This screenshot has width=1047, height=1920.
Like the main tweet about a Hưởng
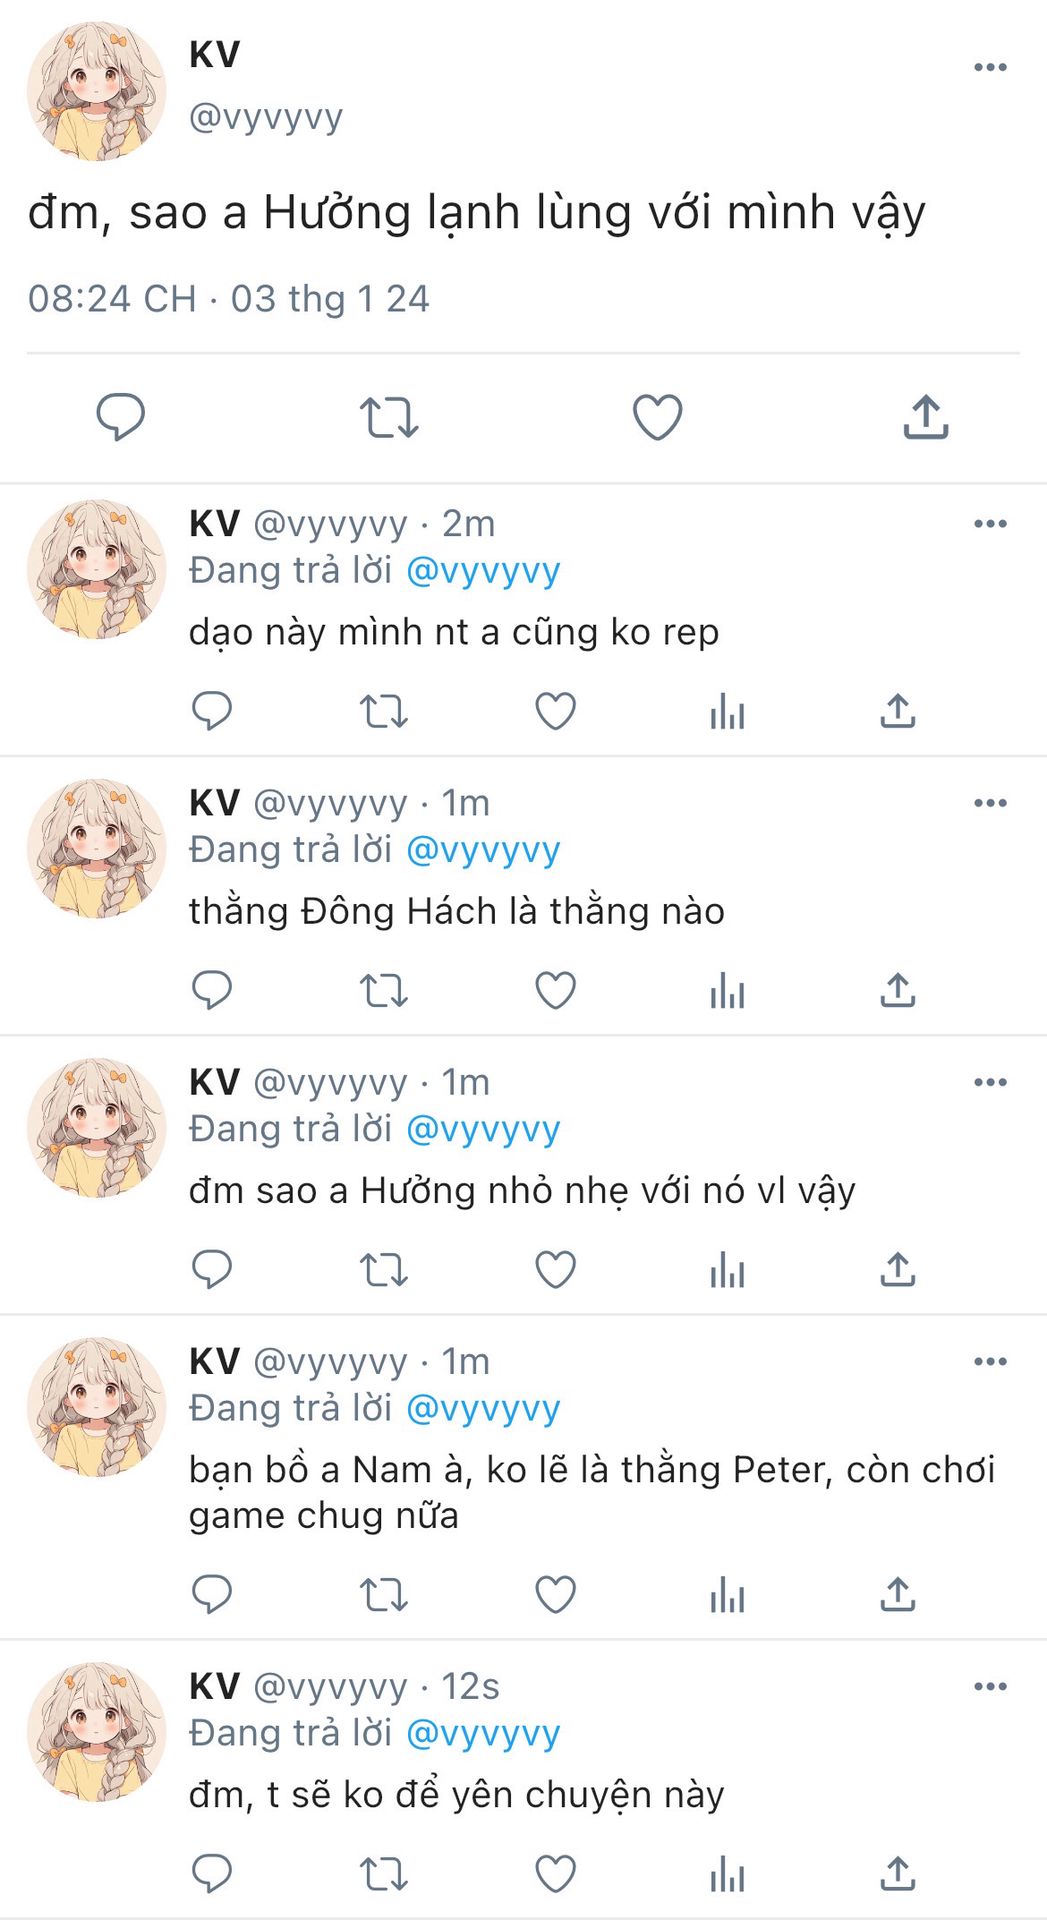(x=657, y=417)
